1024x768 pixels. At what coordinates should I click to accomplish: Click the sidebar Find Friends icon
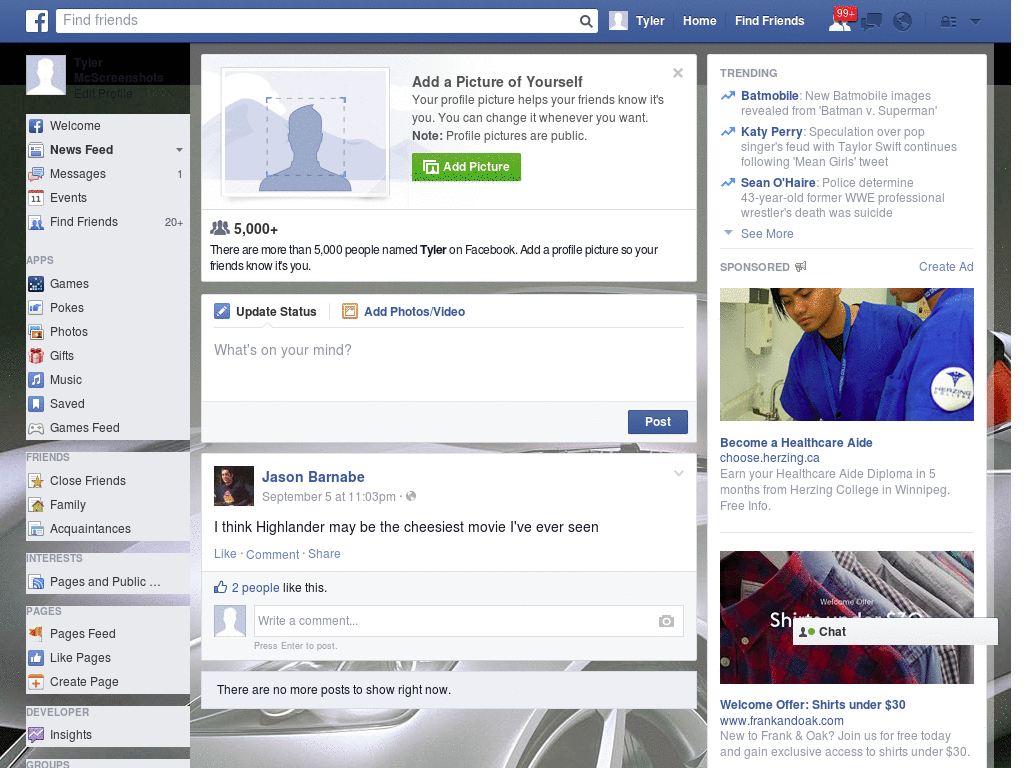36,222
